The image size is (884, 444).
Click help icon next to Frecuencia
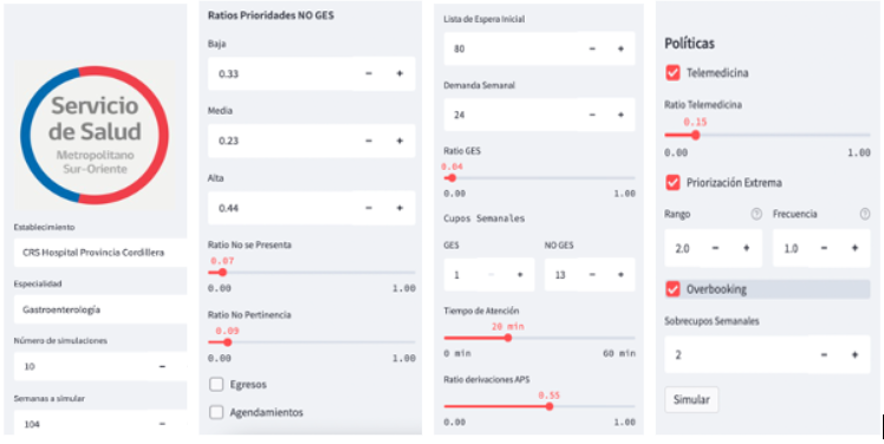[x=862, y=215]
